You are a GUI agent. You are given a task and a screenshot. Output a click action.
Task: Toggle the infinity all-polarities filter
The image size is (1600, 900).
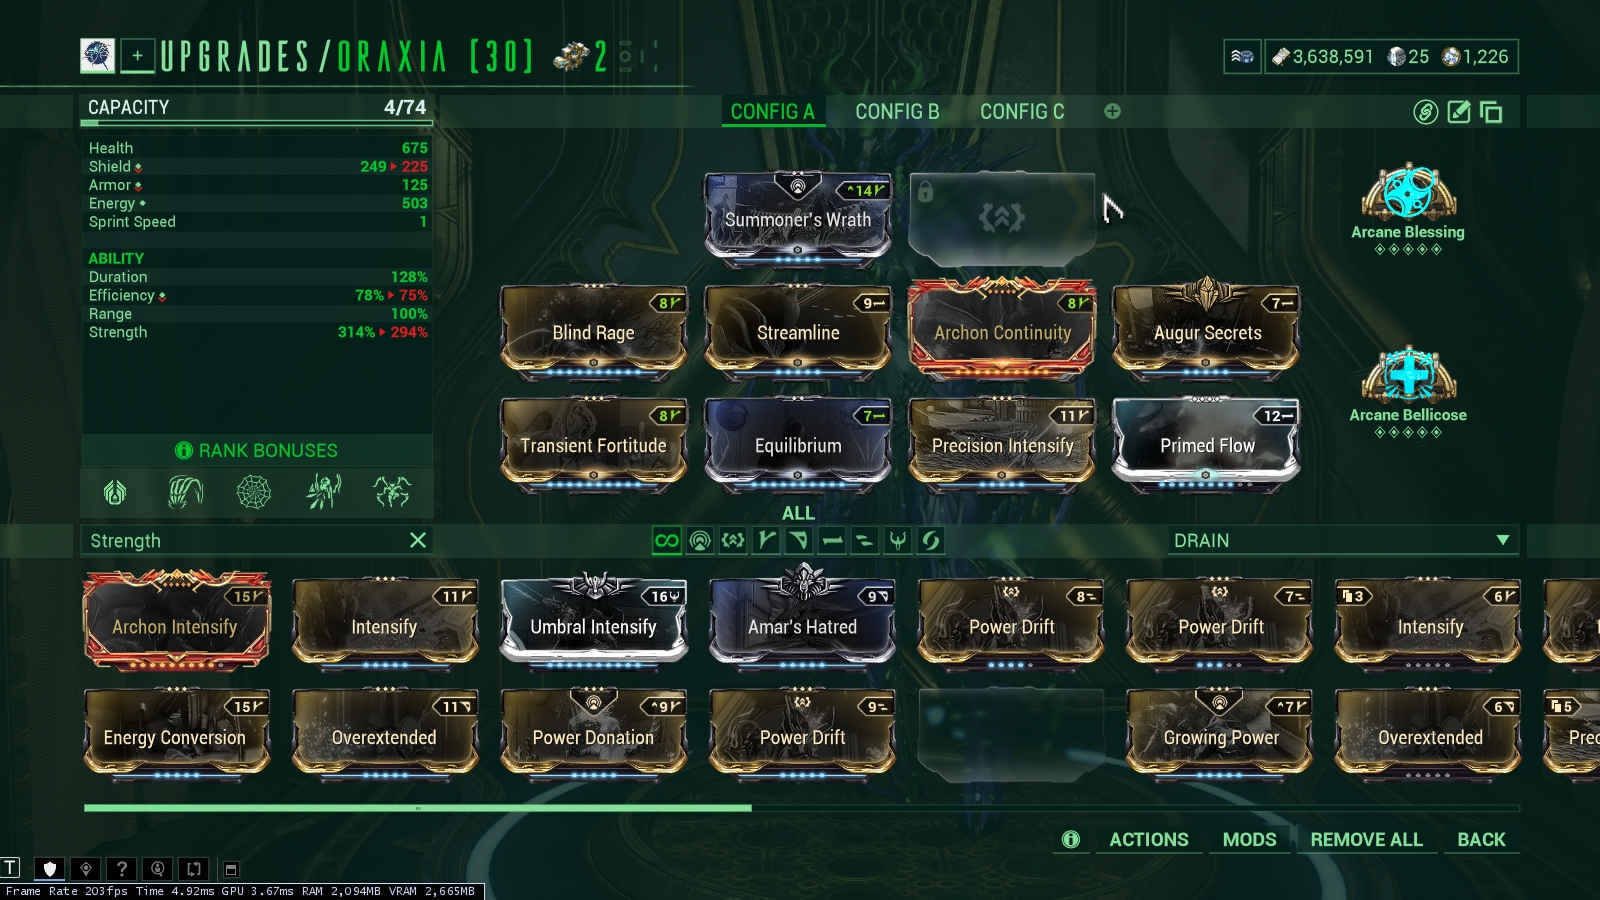click(x=666, y=541)
